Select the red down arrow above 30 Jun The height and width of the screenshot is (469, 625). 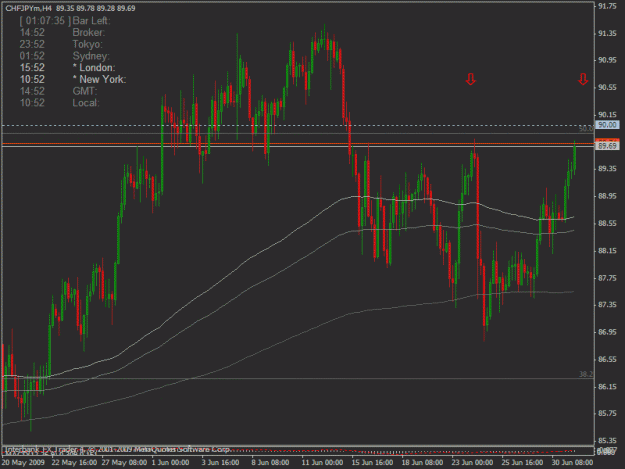point(583,79)
